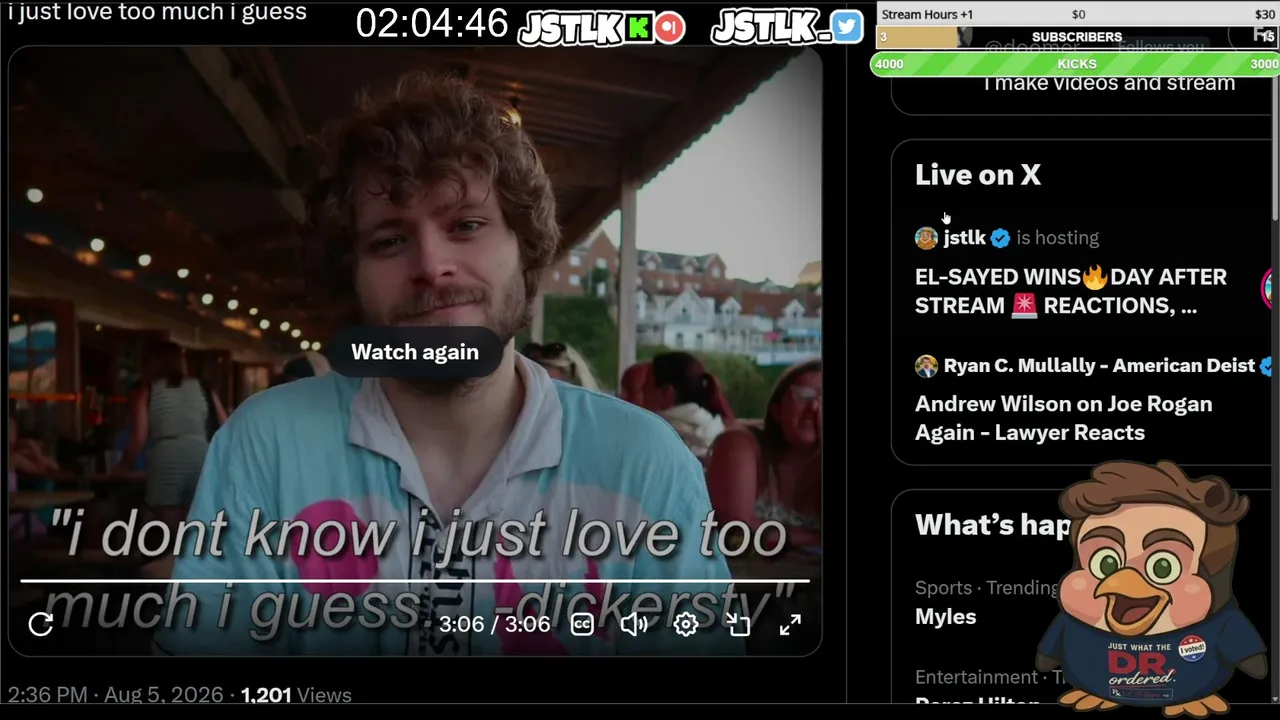This screenshot has width=1280, height=720.
Task: Click the 'Live on X' heading
Action: (x=978, y=175)
